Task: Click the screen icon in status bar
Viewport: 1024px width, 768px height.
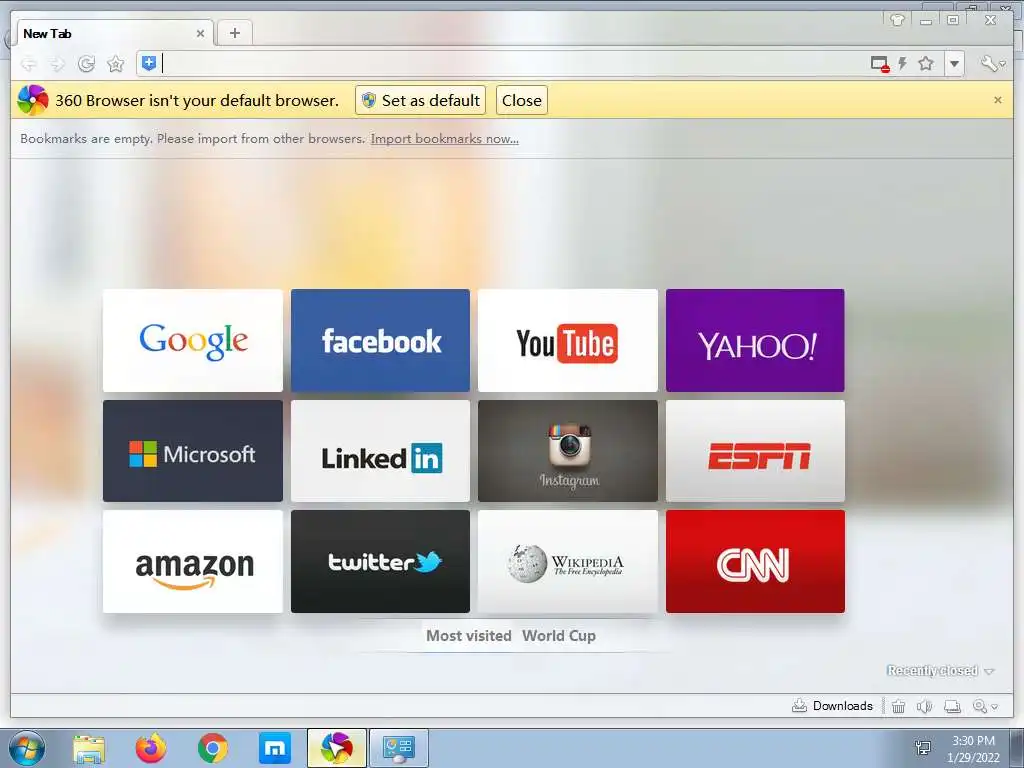Action: (953, 706)
